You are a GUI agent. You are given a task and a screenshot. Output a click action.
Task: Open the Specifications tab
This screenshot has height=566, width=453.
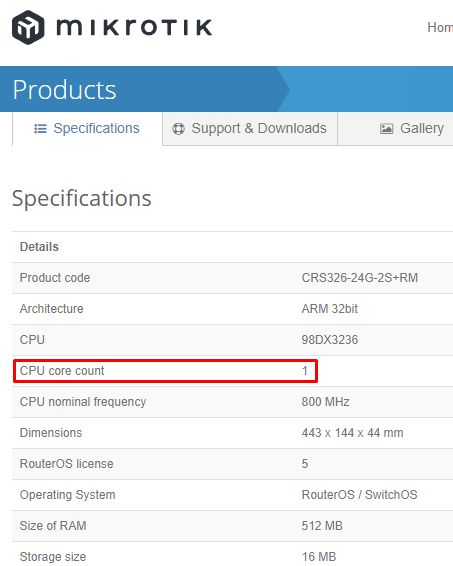(87, 129)
